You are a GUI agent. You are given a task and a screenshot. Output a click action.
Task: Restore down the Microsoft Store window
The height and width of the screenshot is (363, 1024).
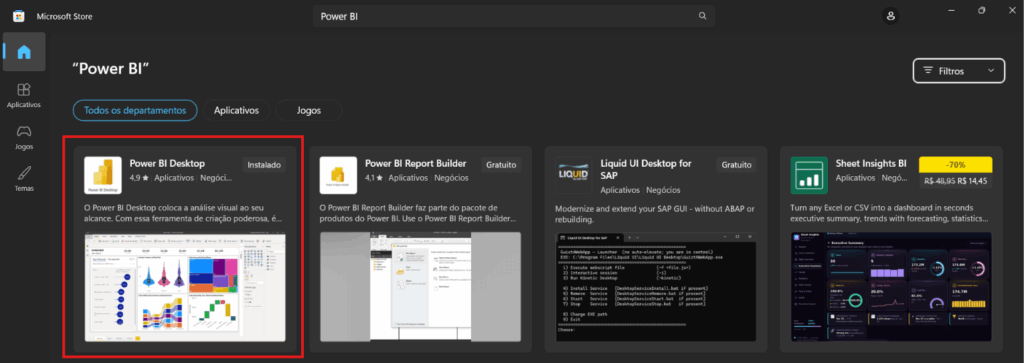pos(982,11)
